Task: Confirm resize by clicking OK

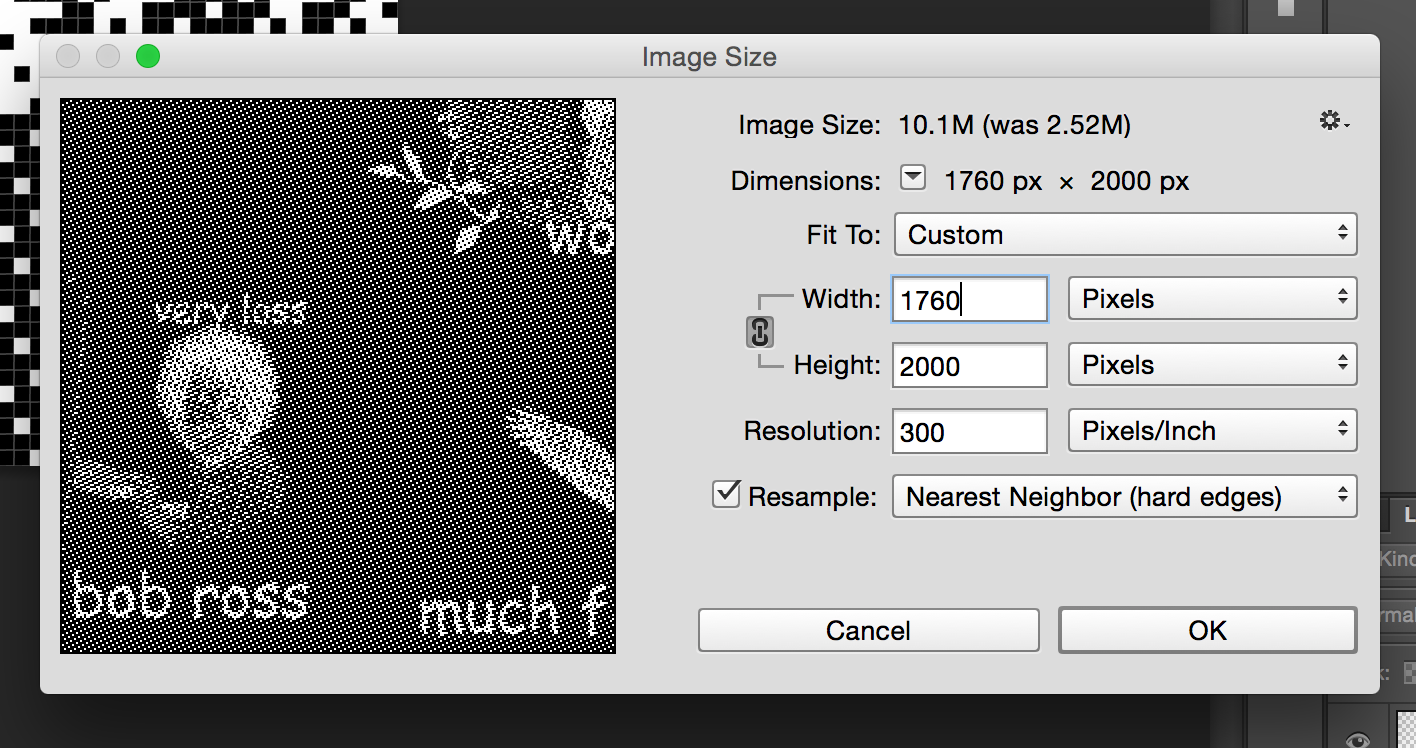Action: coord(1207,630)
